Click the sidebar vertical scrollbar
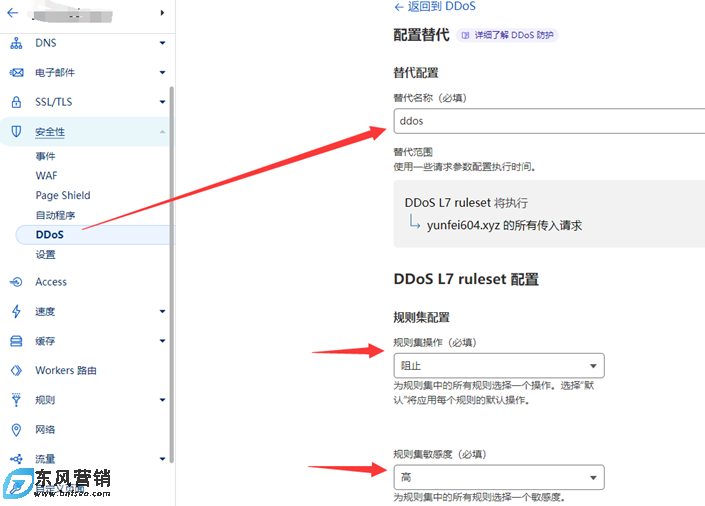Screen dimensions: 705x506 point(171,274)
